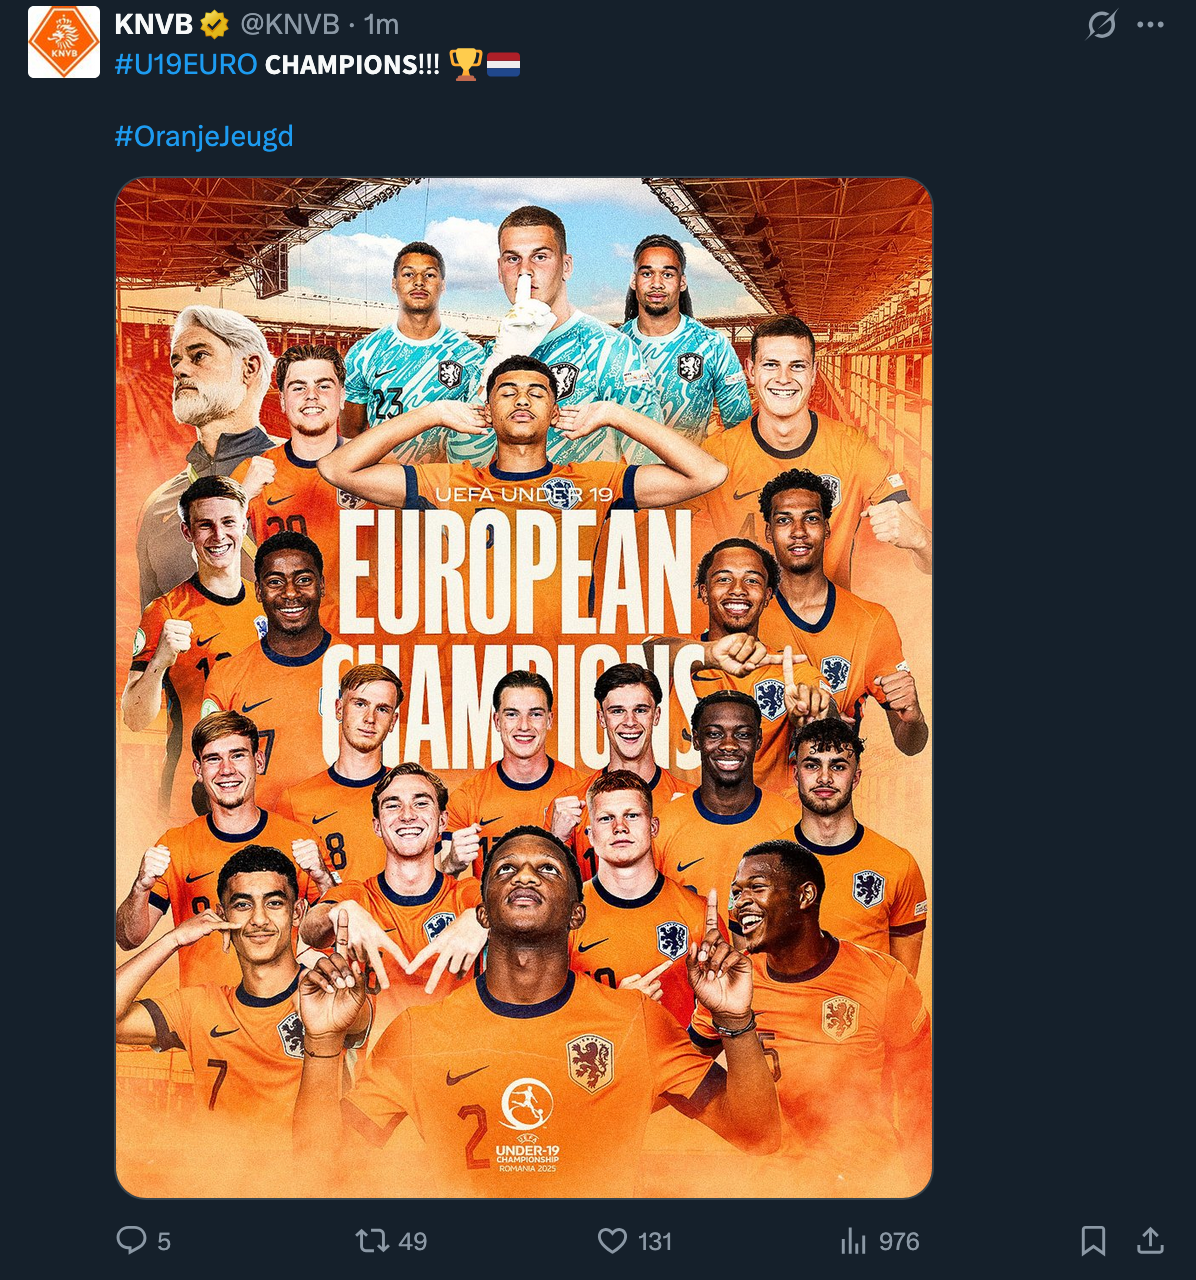Click the 976 views count
Image resolution: width=1196 pixels, height=1280 pixels.
pyautogui.click(x=899, y=1242)
